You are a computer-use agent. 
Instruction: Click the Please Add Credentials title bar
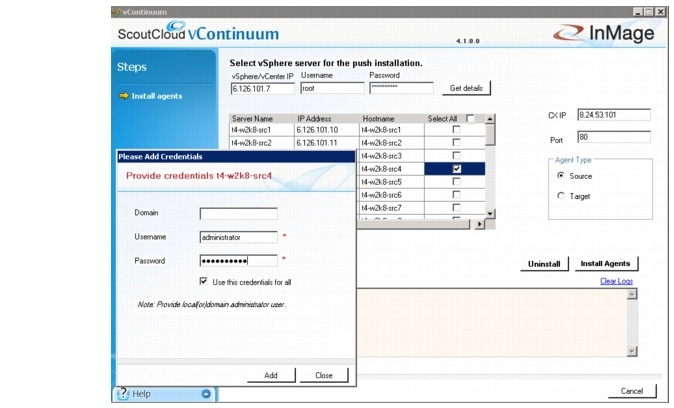pyautogui.click(x=236, y=156)
